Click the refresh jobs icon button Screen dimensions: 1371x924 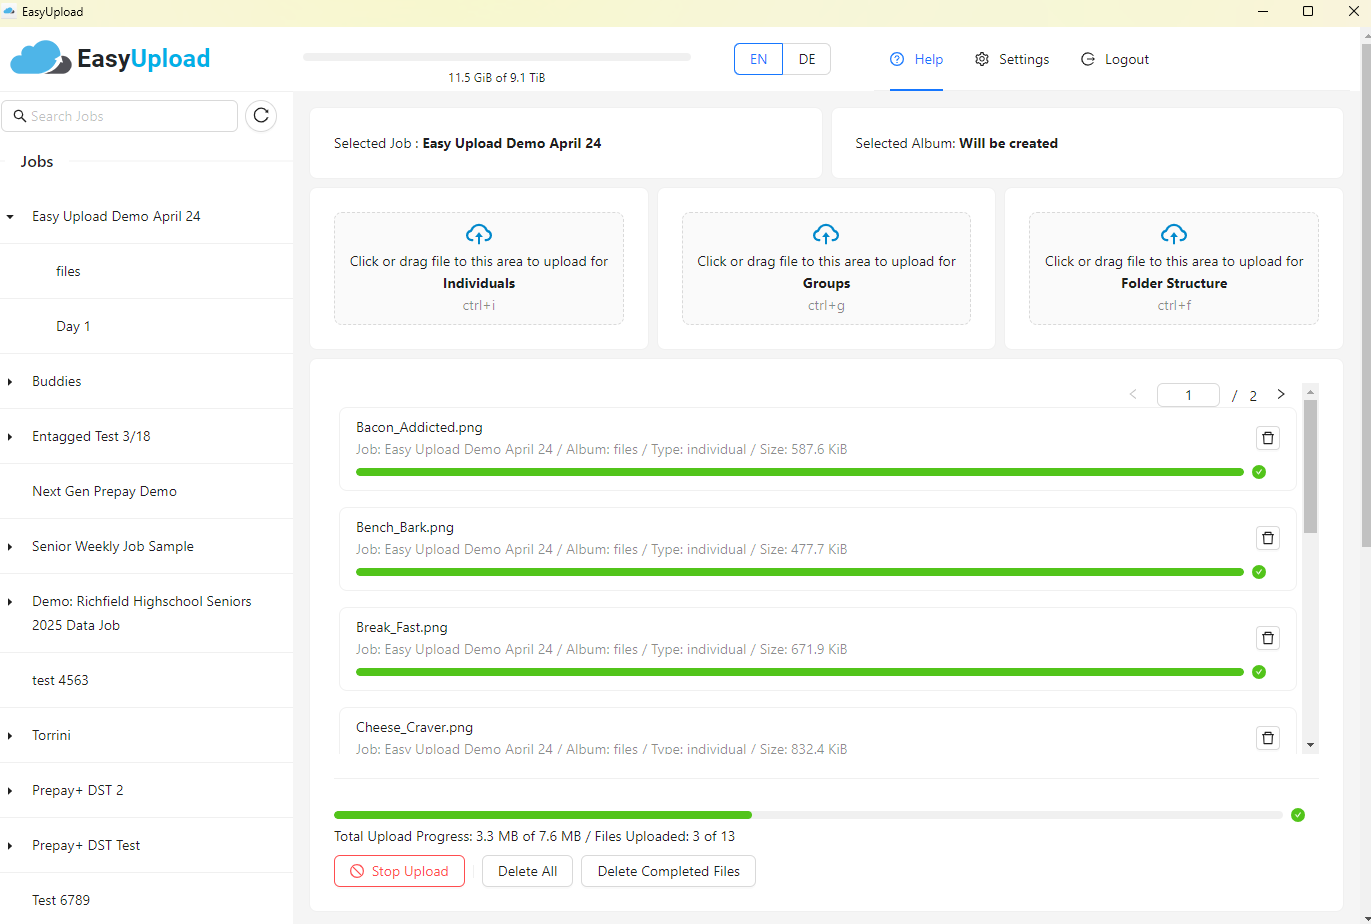261,116
